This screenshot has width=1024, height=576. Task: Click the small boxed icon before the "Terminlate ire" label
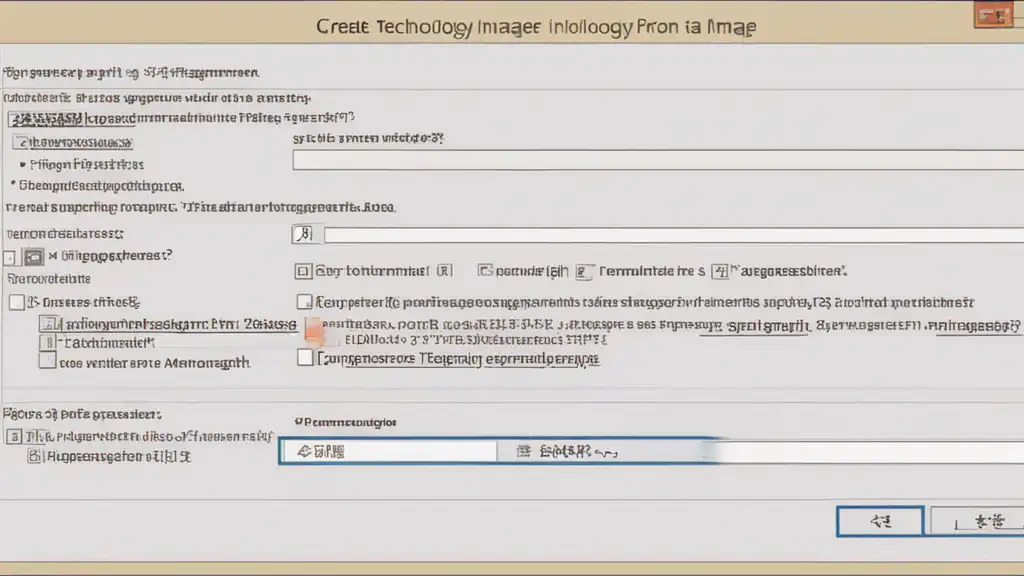click(x=585, y=270)
